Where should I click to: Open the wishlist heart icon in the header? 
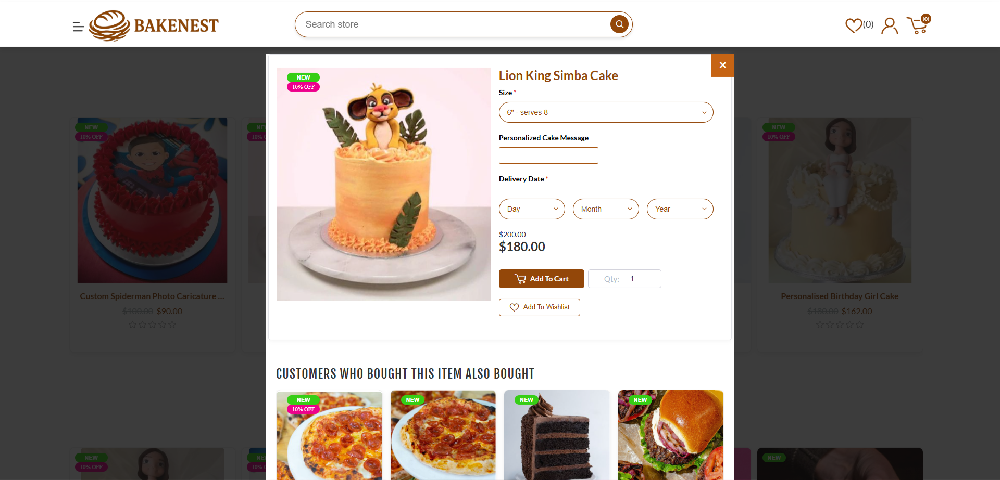pyautogui.click(x=853, y=25)
